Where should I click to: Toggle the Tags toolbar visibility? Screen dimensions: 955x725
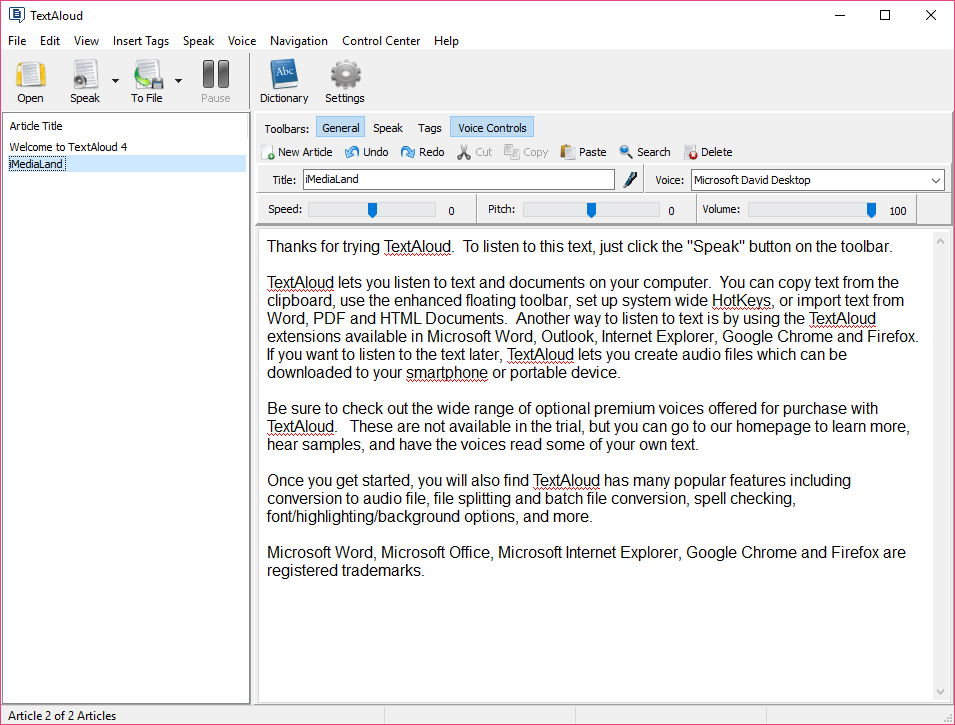coord(429,128)
